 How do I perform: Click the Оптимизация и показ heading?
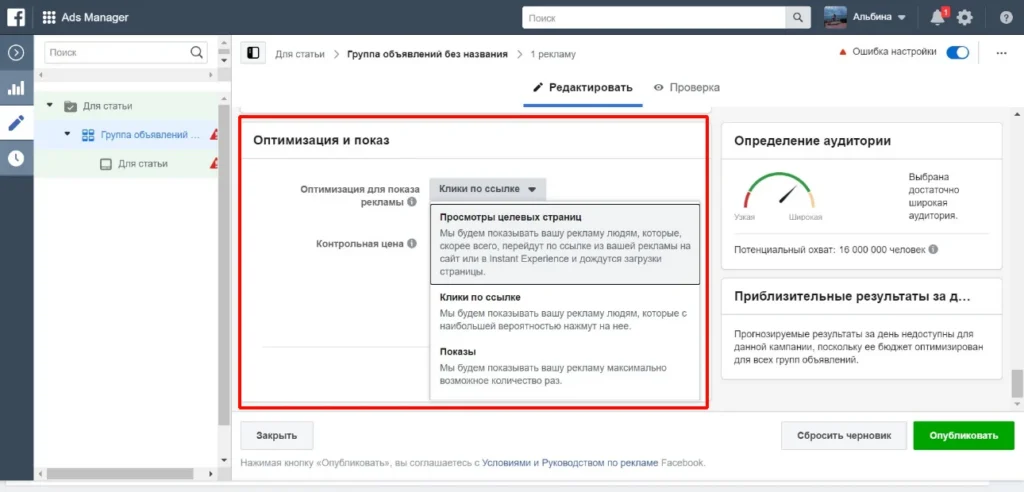tap(321, 140)
